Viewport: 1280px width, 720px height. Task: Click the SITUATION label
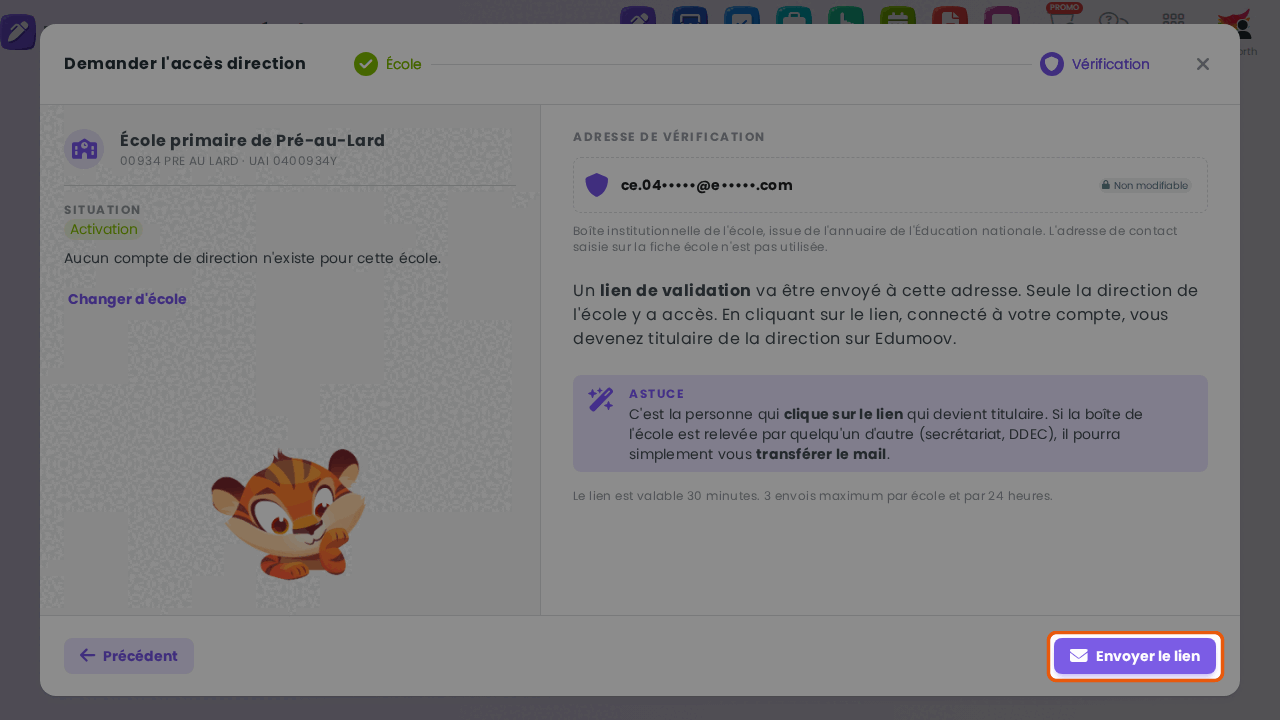coord(102,210)
